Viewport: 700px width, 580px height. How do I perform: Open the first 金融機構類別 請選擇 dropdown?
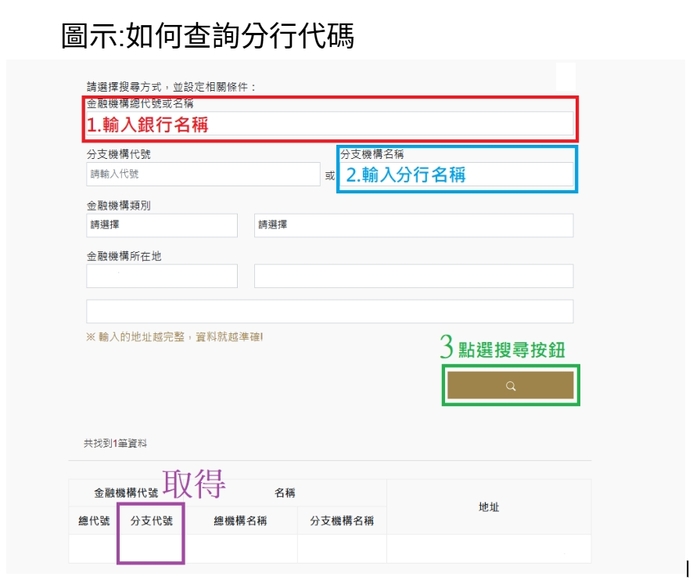pos(162,225)
